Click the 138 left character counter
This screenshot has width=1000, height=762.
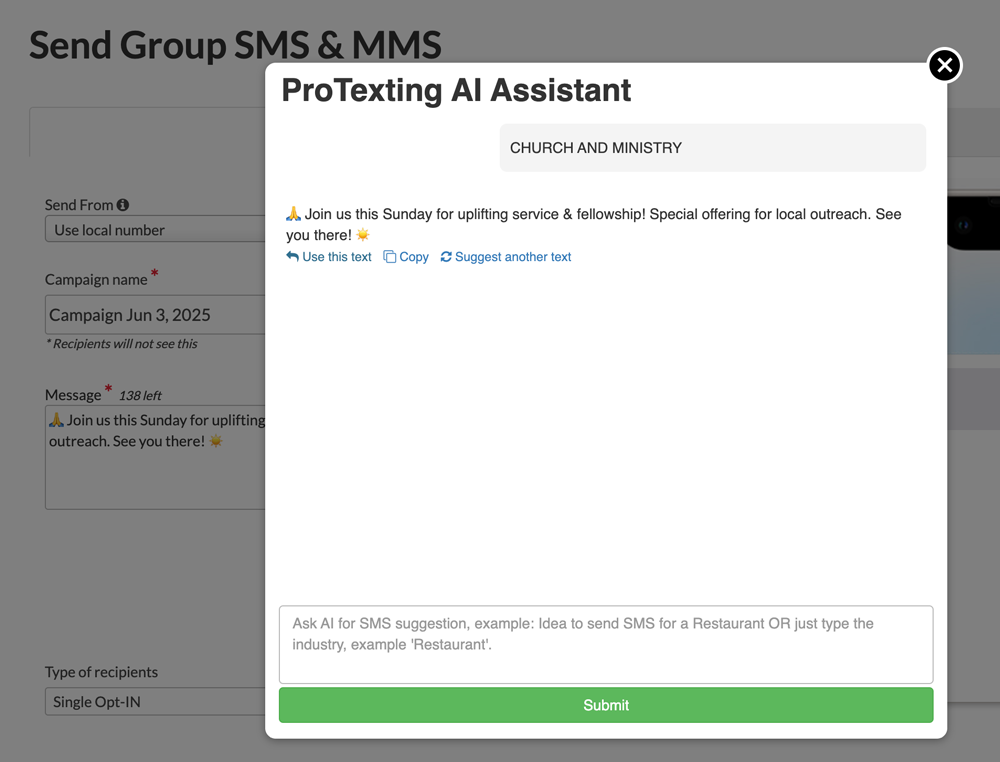click(140, 395)
